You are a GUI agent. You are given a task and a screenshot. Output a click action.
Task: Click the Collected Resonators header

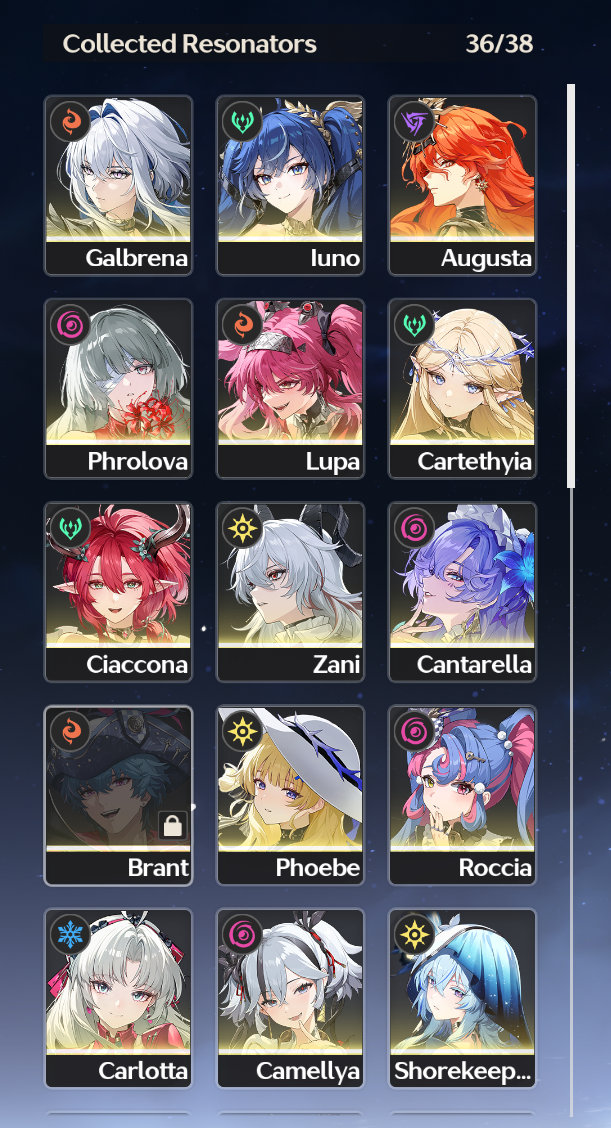pyautogui.click(x=189, y=44)
